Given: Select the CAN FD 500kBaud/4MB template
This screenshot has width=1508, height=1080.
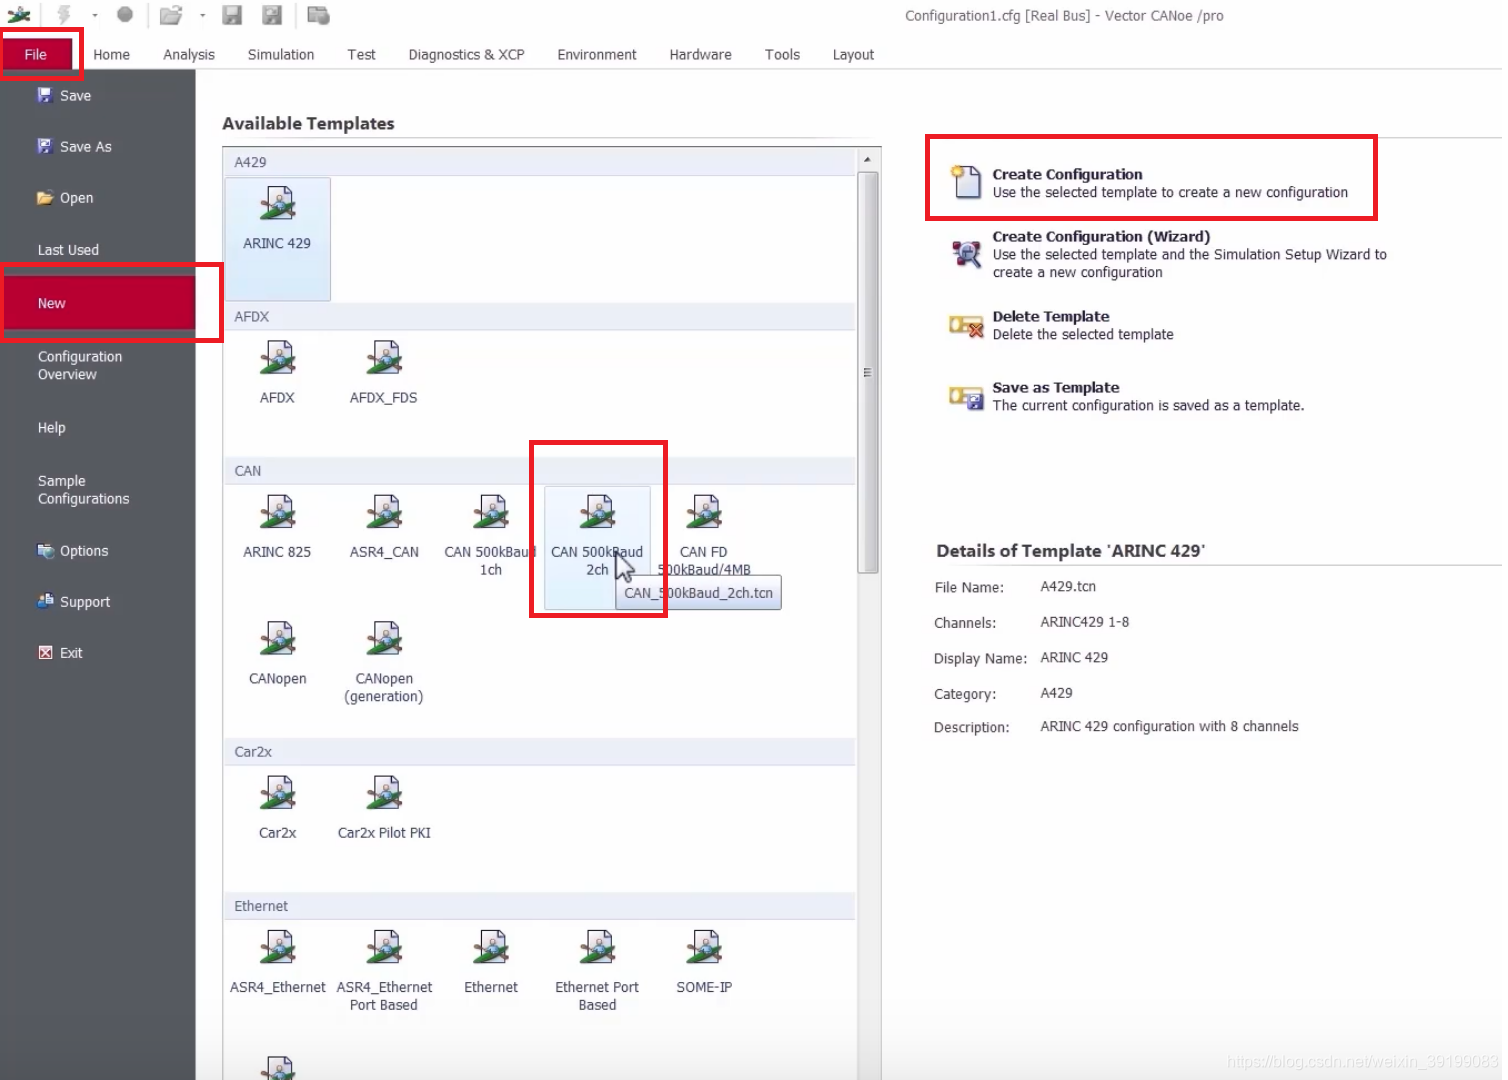Looking at the screenshot, I should [x=704, y=536].
